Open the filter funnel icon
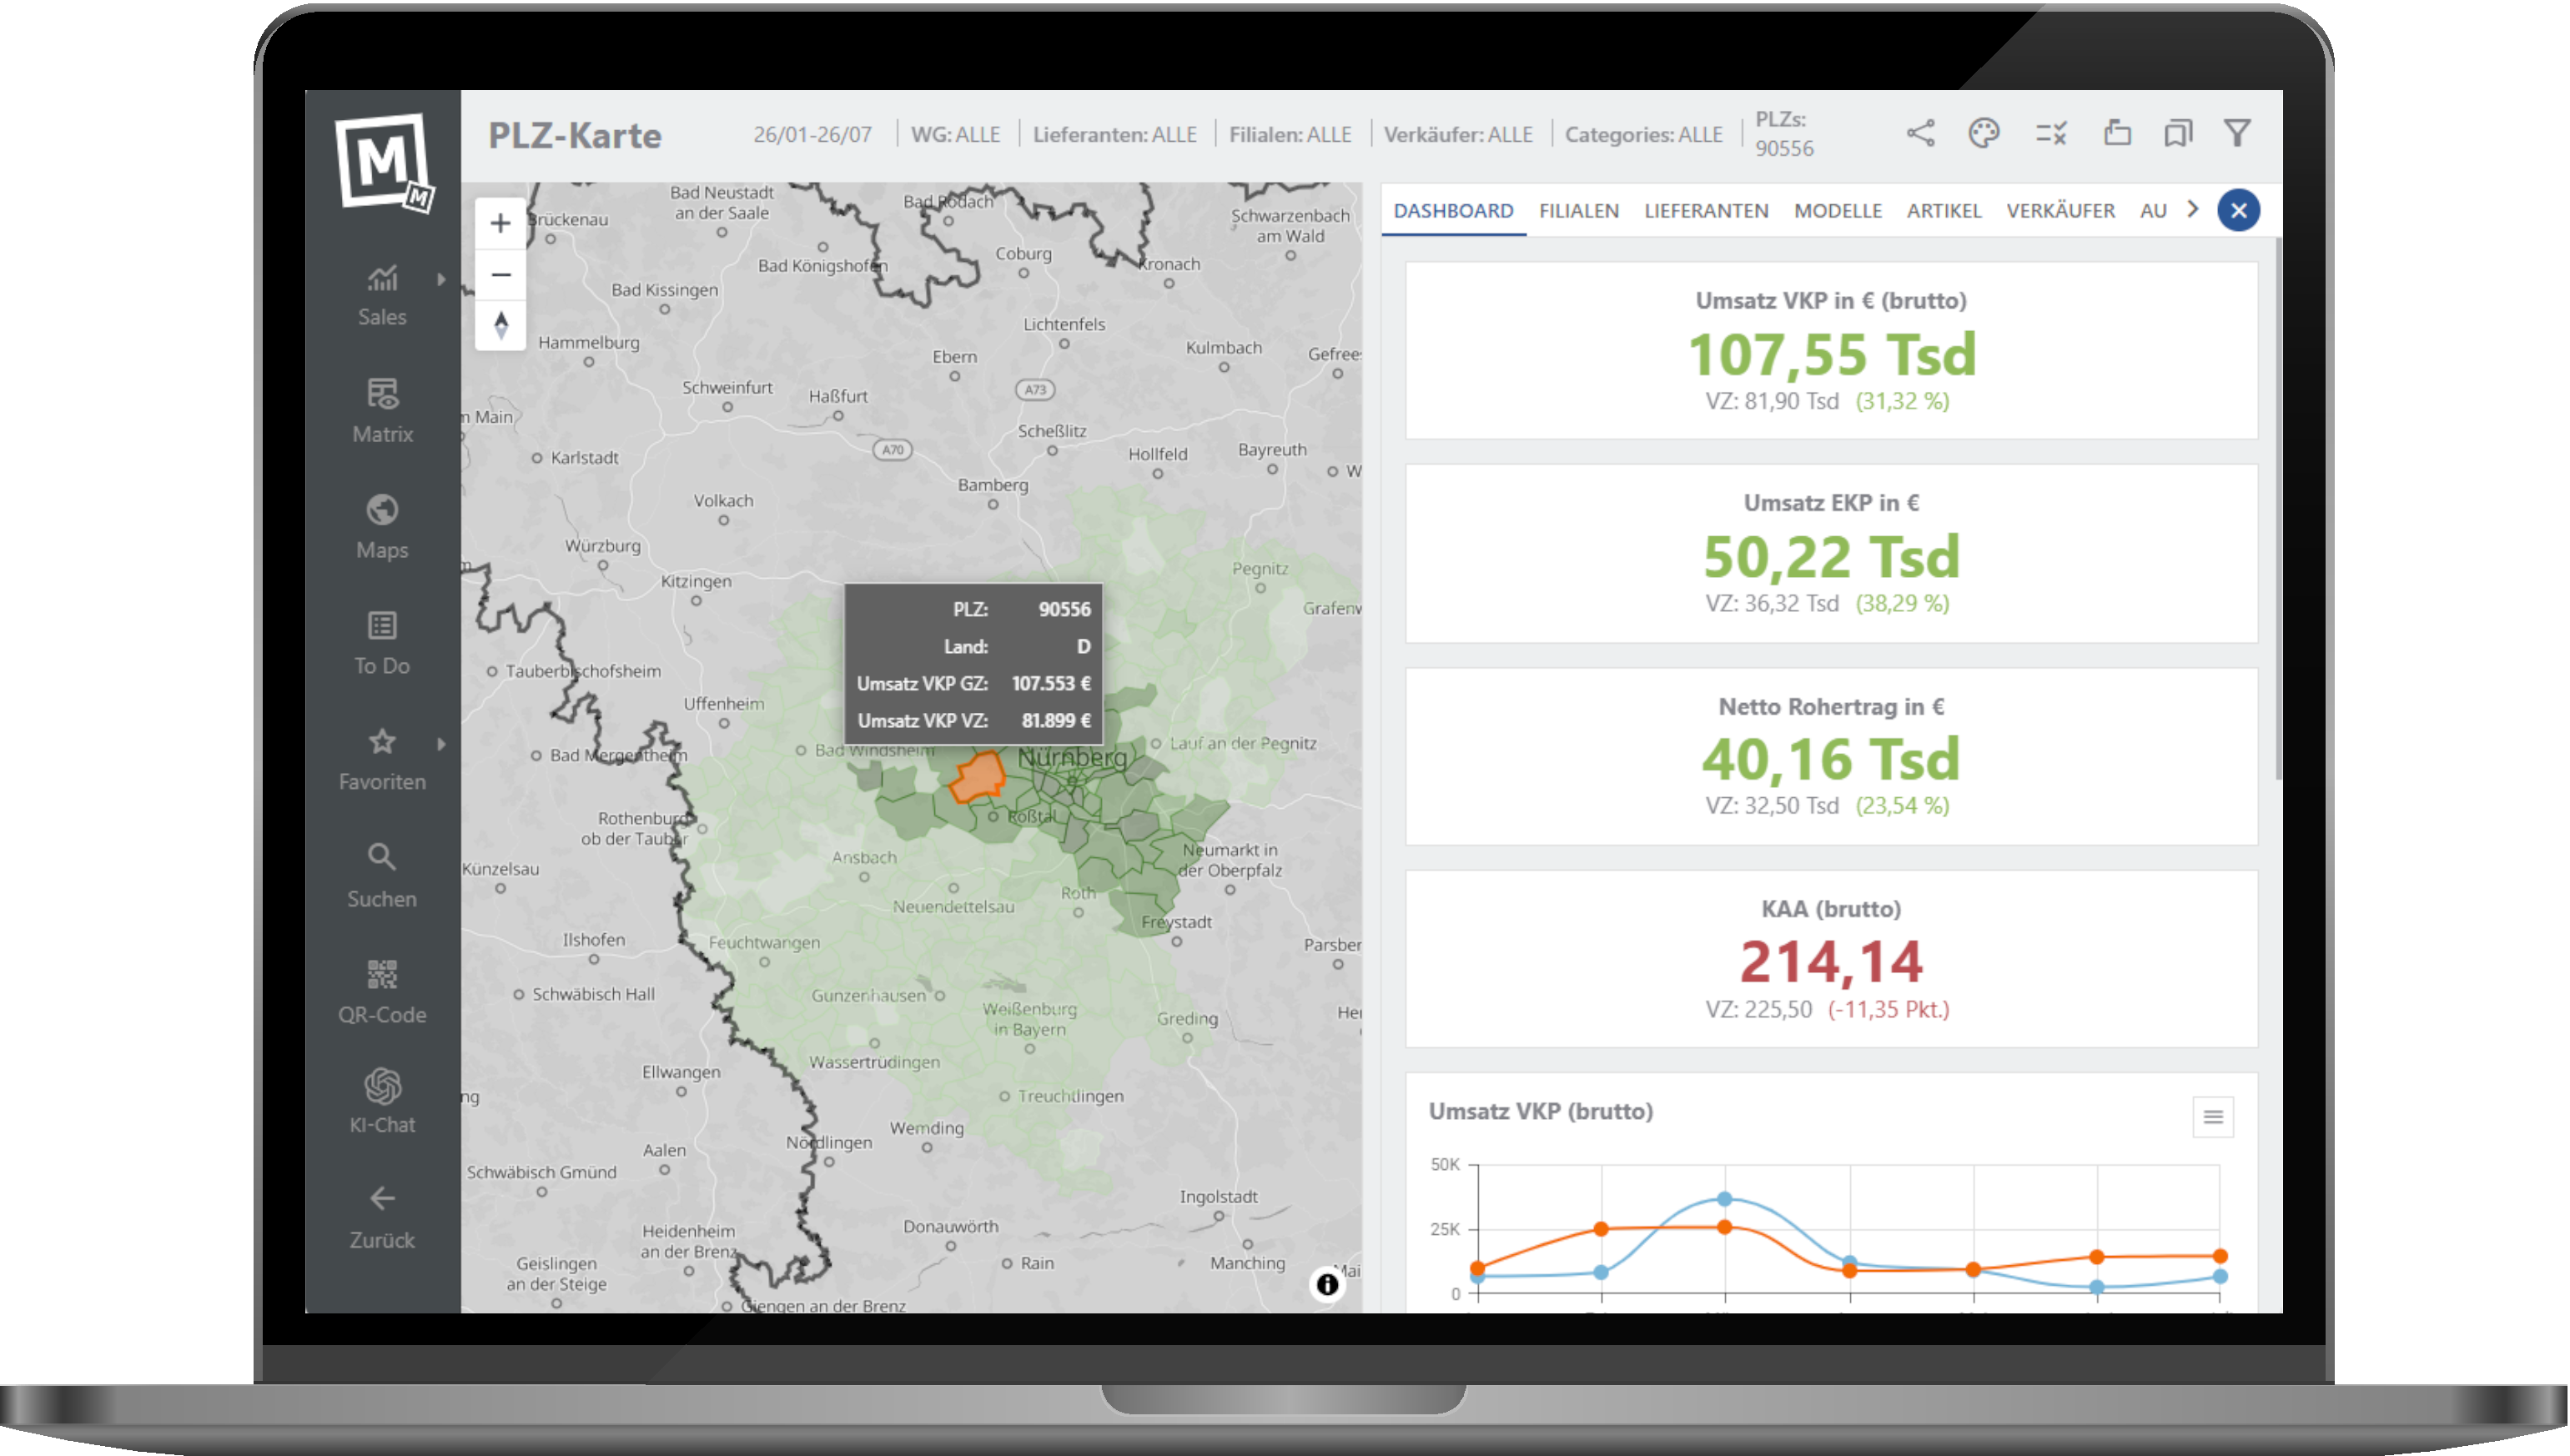 coord(2238,133)
